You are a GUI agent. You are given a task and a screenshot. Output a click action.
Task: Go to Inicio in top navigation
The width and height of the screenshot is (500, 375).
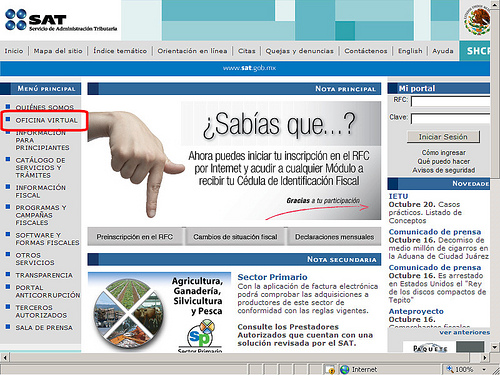pos(14,51)
